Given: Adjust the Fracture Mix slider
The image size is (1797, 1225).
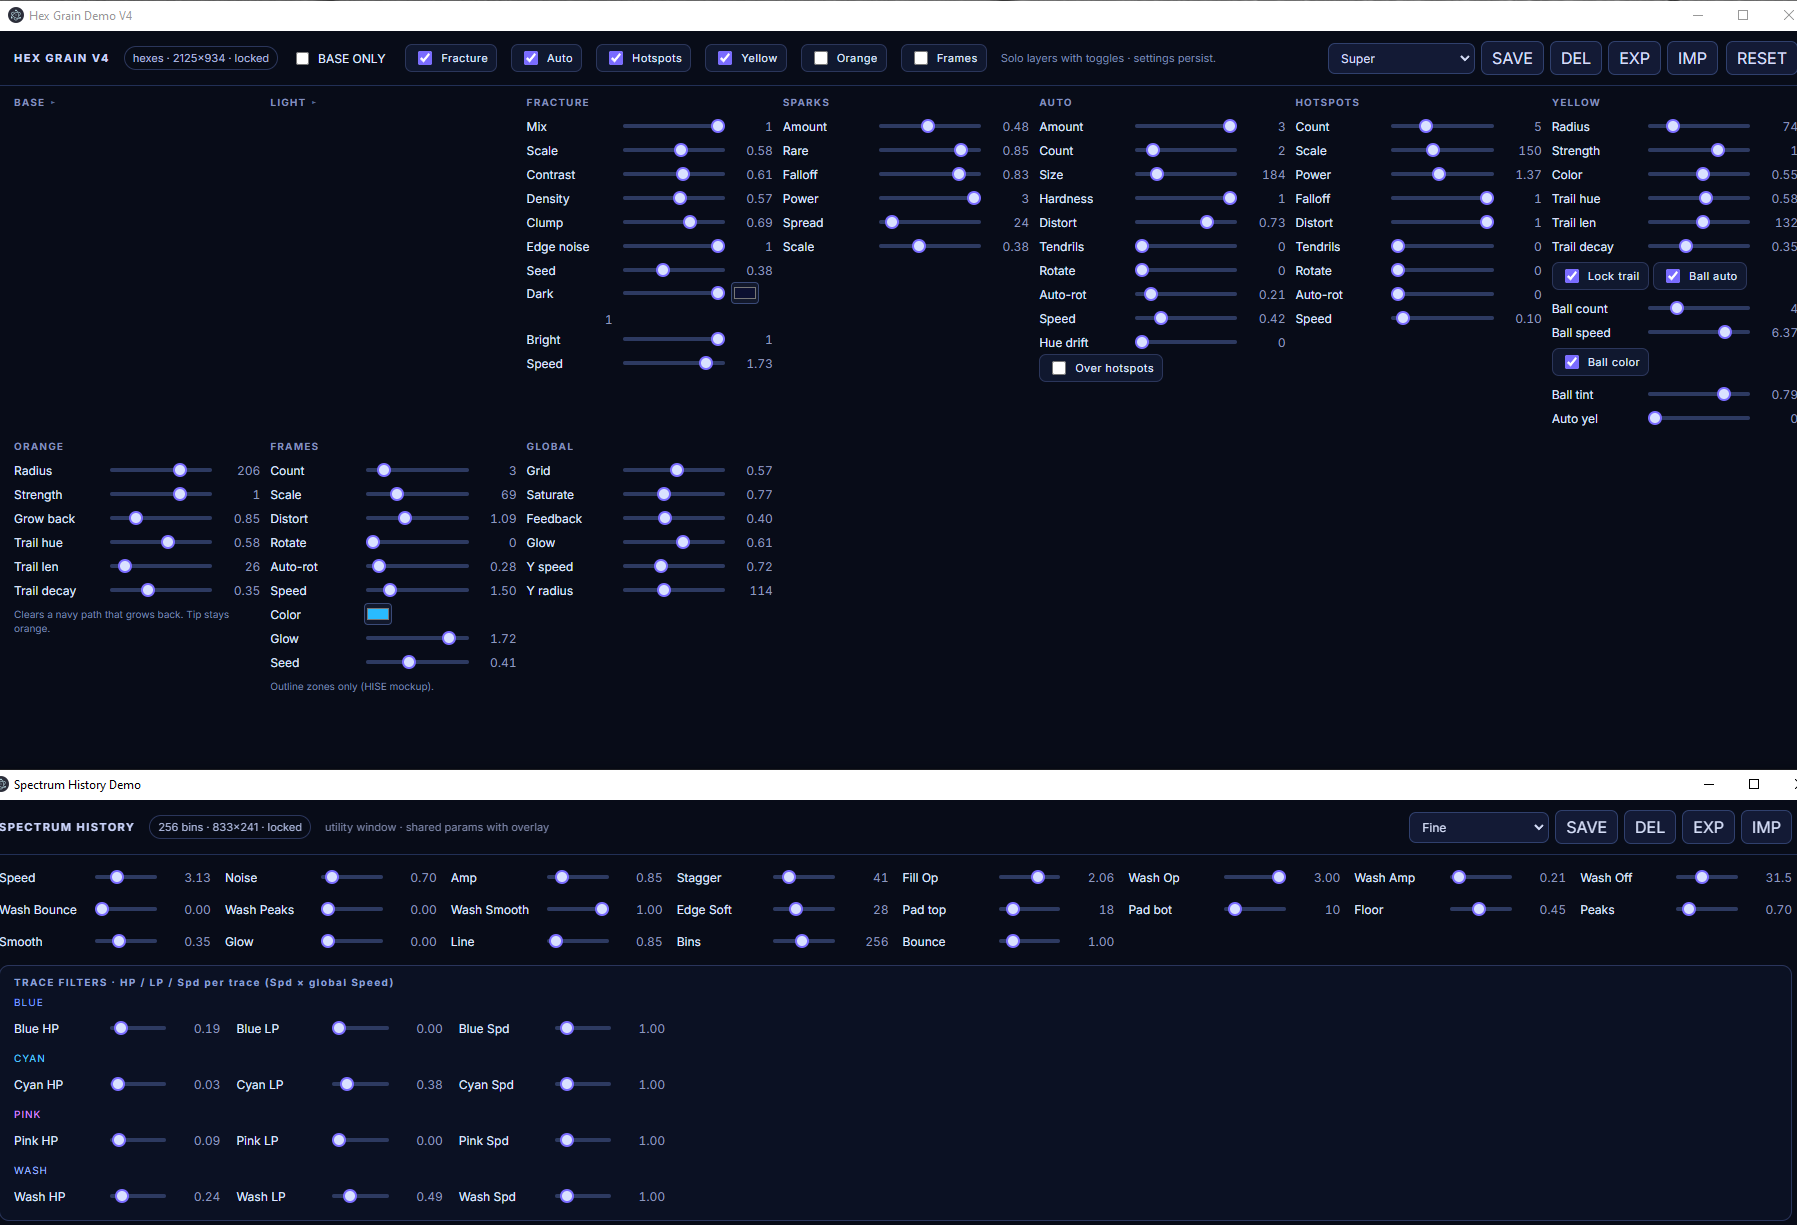Looking at the screenshot, I should [674, 126].
